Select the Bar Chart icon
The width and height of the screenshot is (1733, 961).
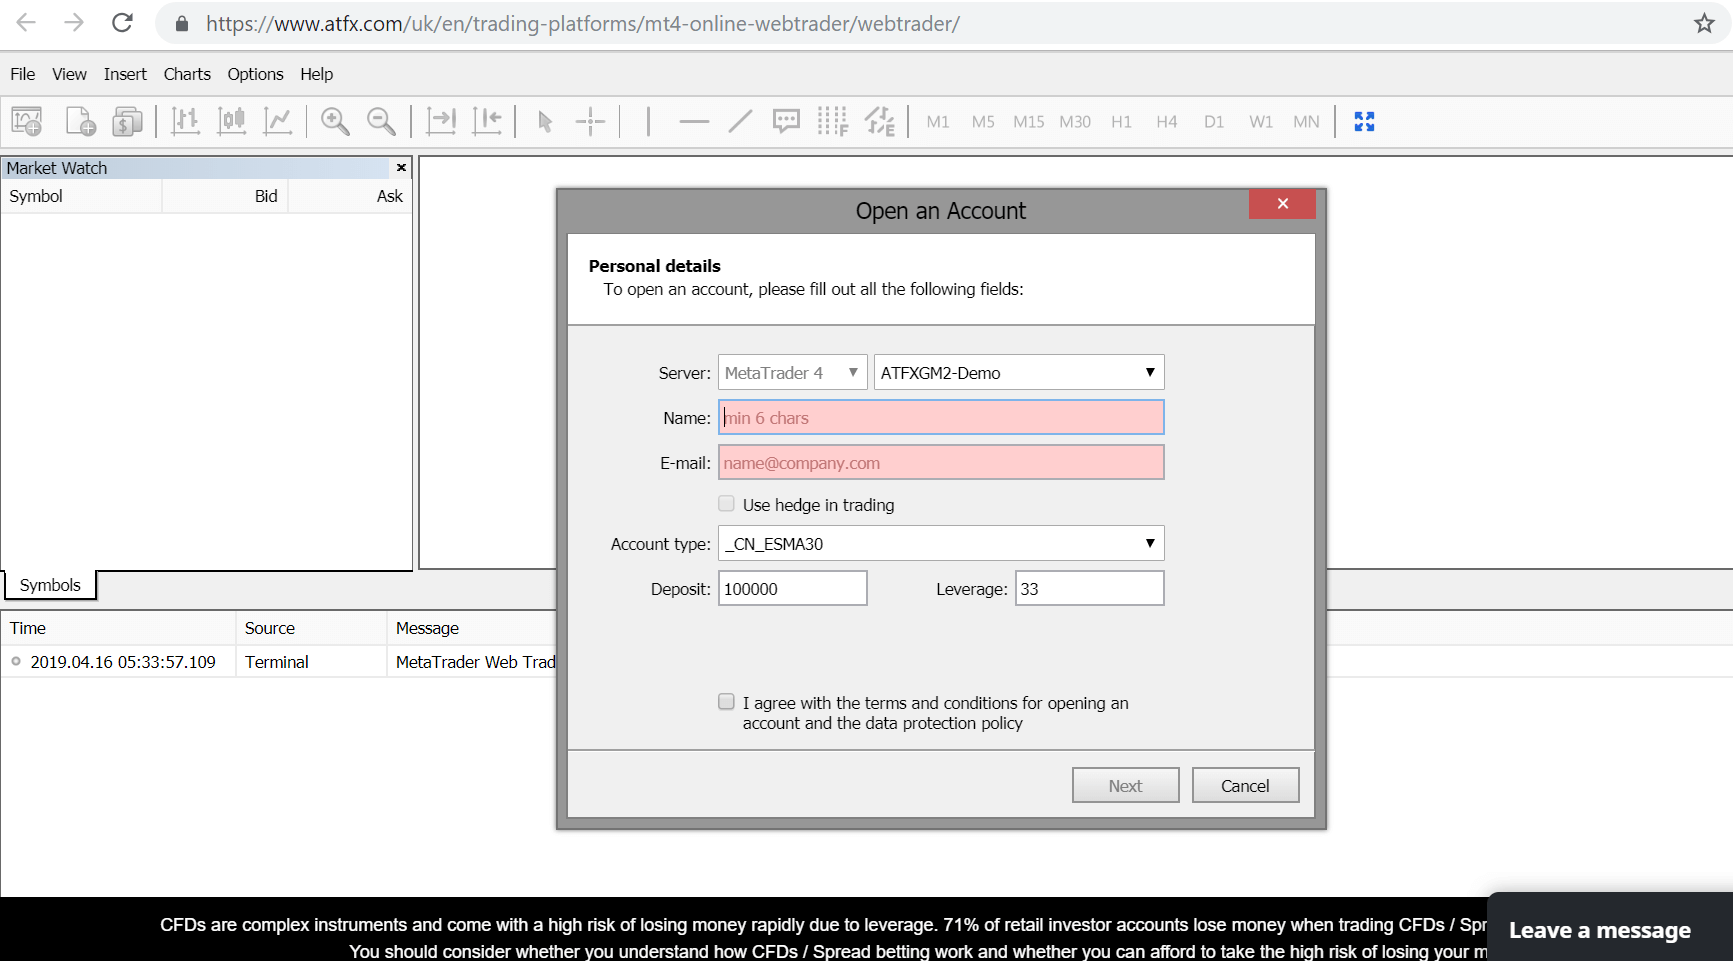click(x=186, y=122)
